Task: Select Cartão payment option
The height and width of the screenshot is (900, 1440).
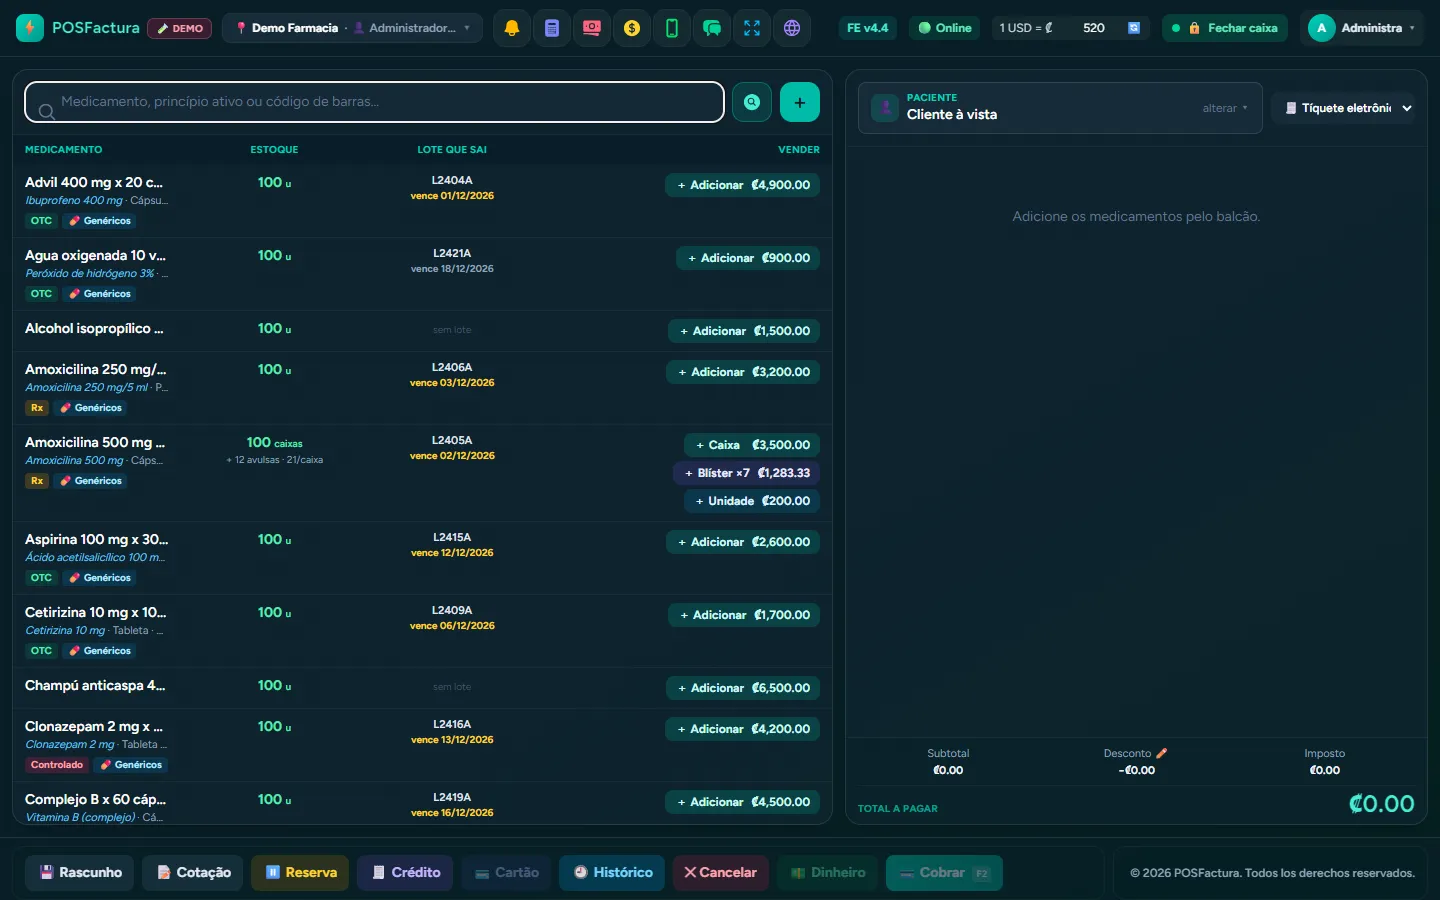Action: (507, 873)
